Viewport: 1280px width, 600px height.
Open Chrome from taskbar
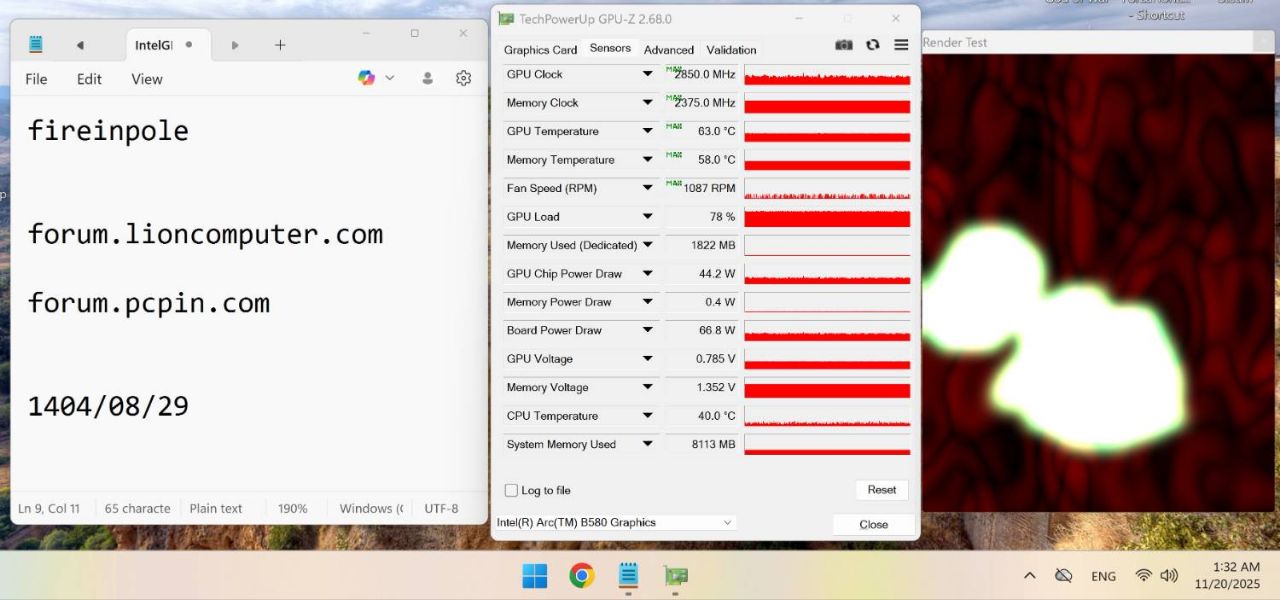(x=582, y=576)
